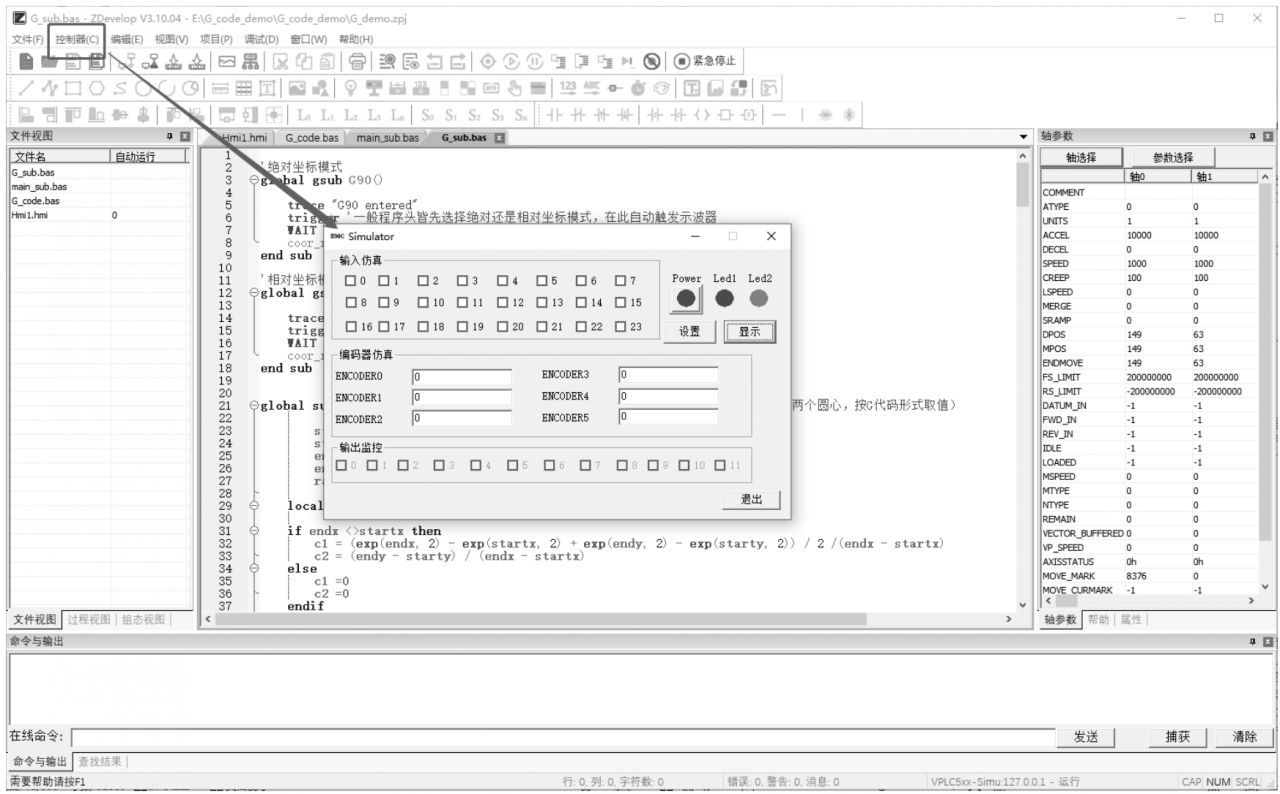Screen dimensions: 1280x794
Task: Select the hexagon polygon drawing tool
Action: pos(96,89)
